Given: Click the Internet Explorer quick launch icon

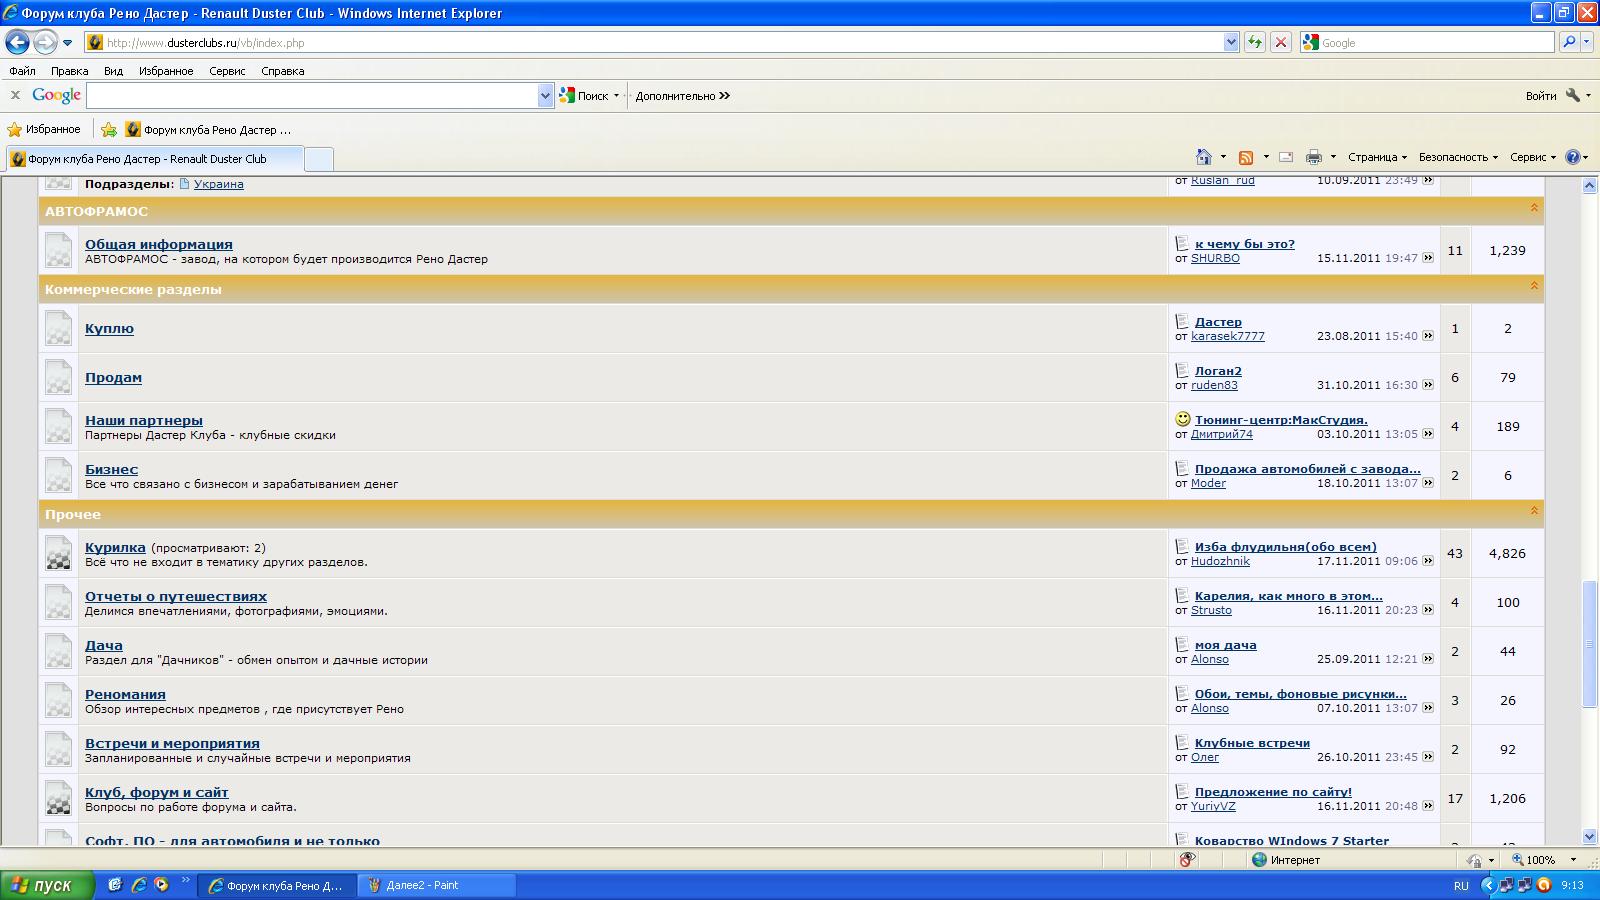Looking at the screenshot, I should point(139,884).
